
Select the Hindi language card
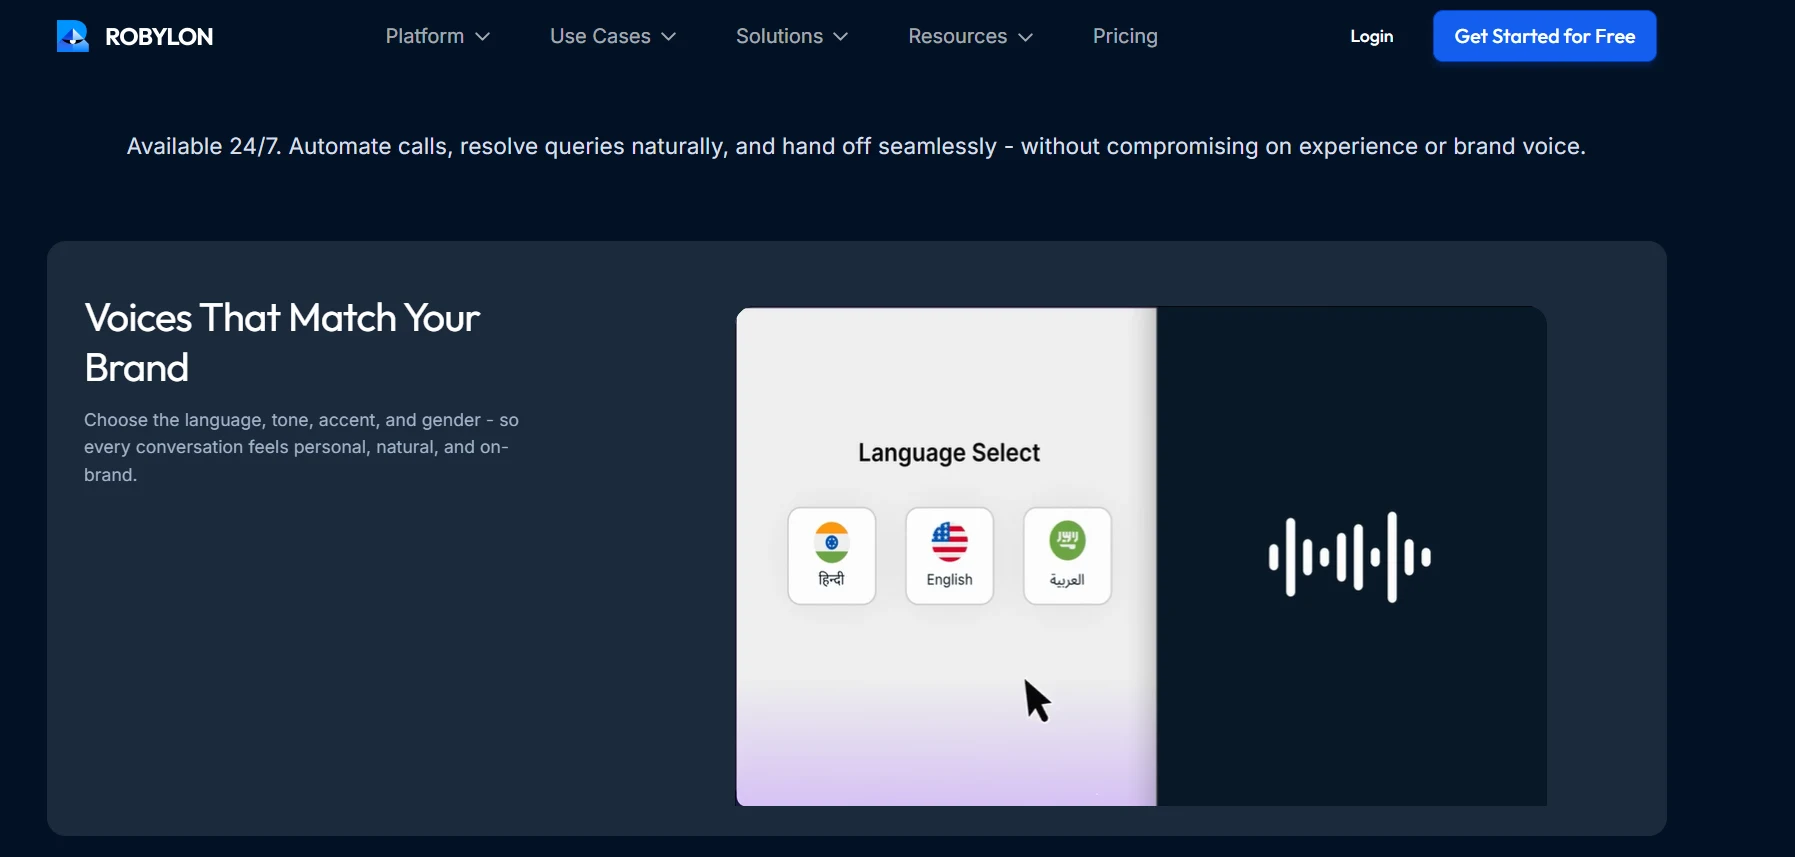(x=832, y=556)
